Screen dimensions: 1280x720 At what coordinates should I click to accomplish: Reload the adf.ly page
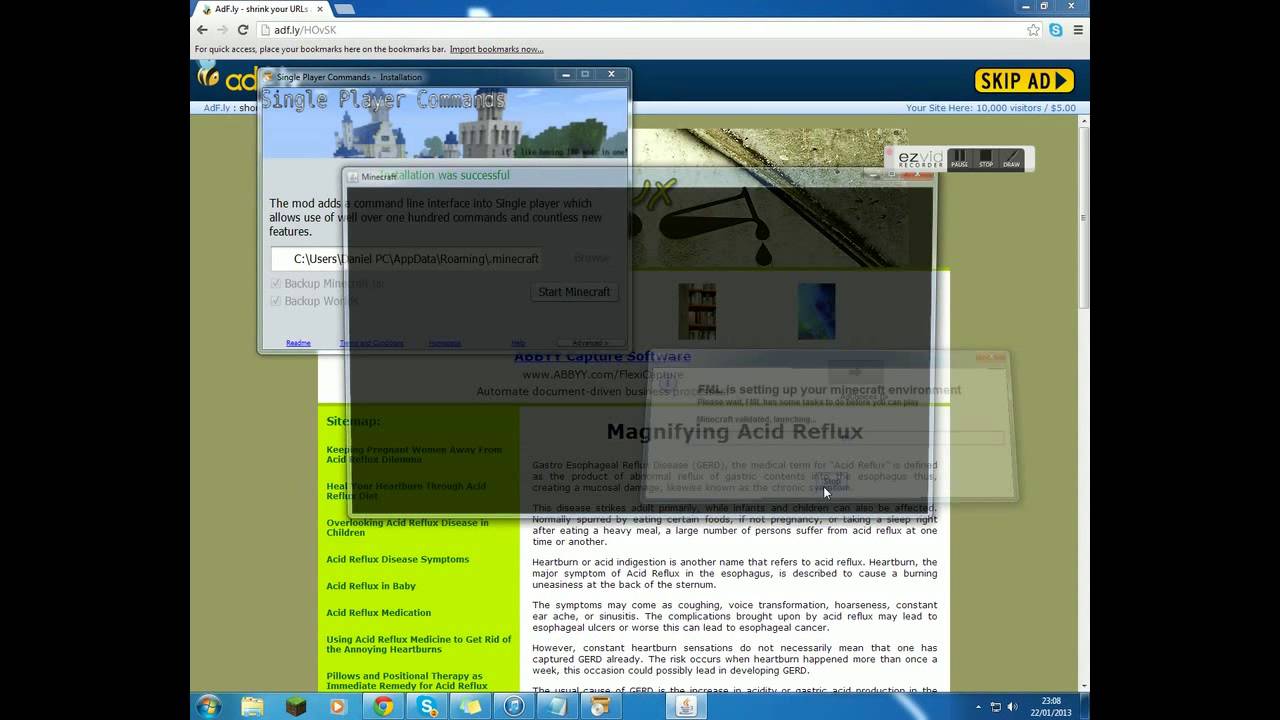[x=243, y=30]
